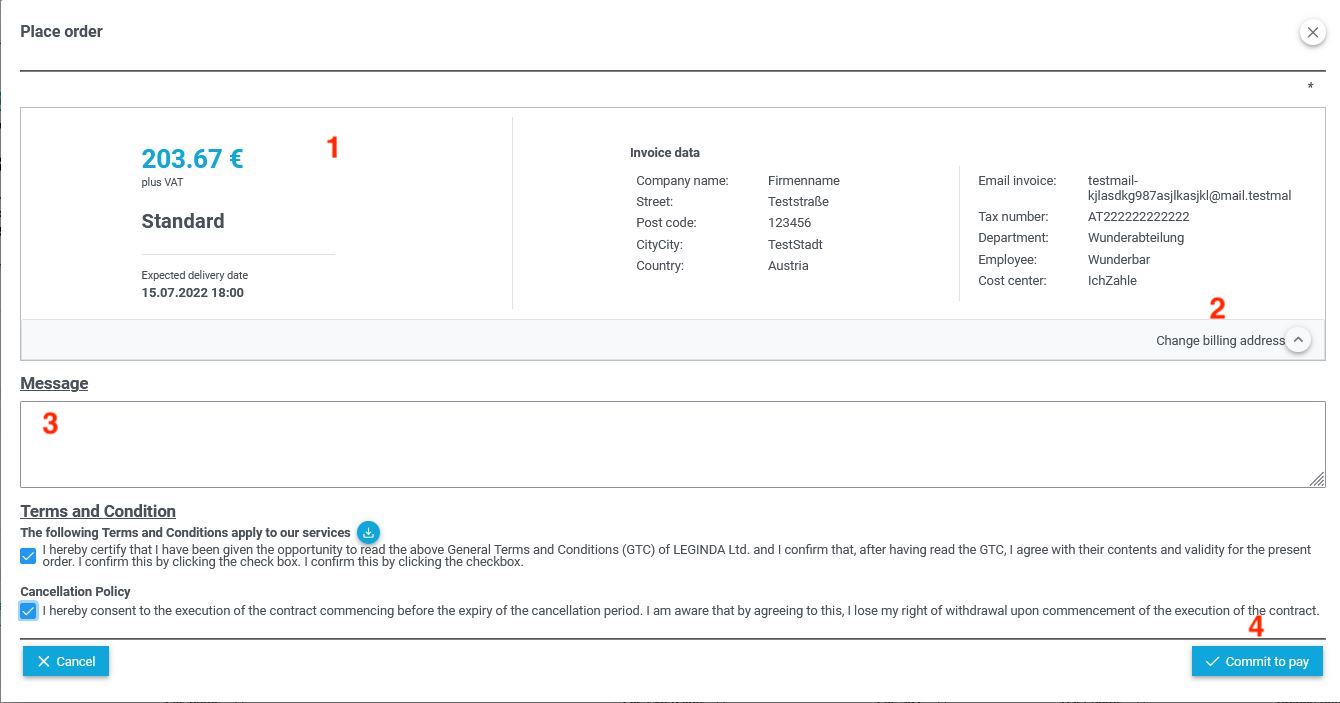Click the tax number AT222222222222

1138,217
